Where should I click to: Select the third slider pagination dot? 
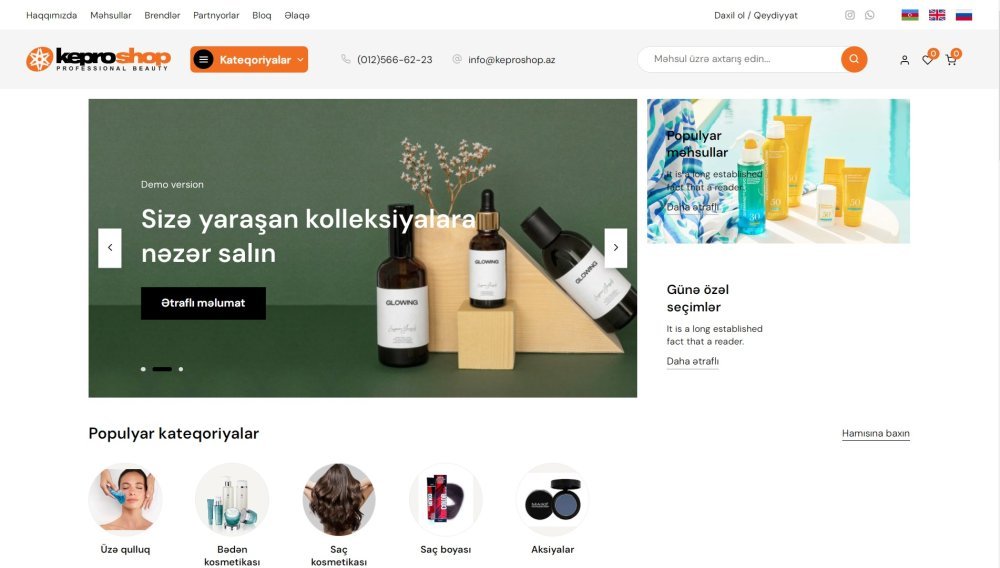[x=181, y=369]
